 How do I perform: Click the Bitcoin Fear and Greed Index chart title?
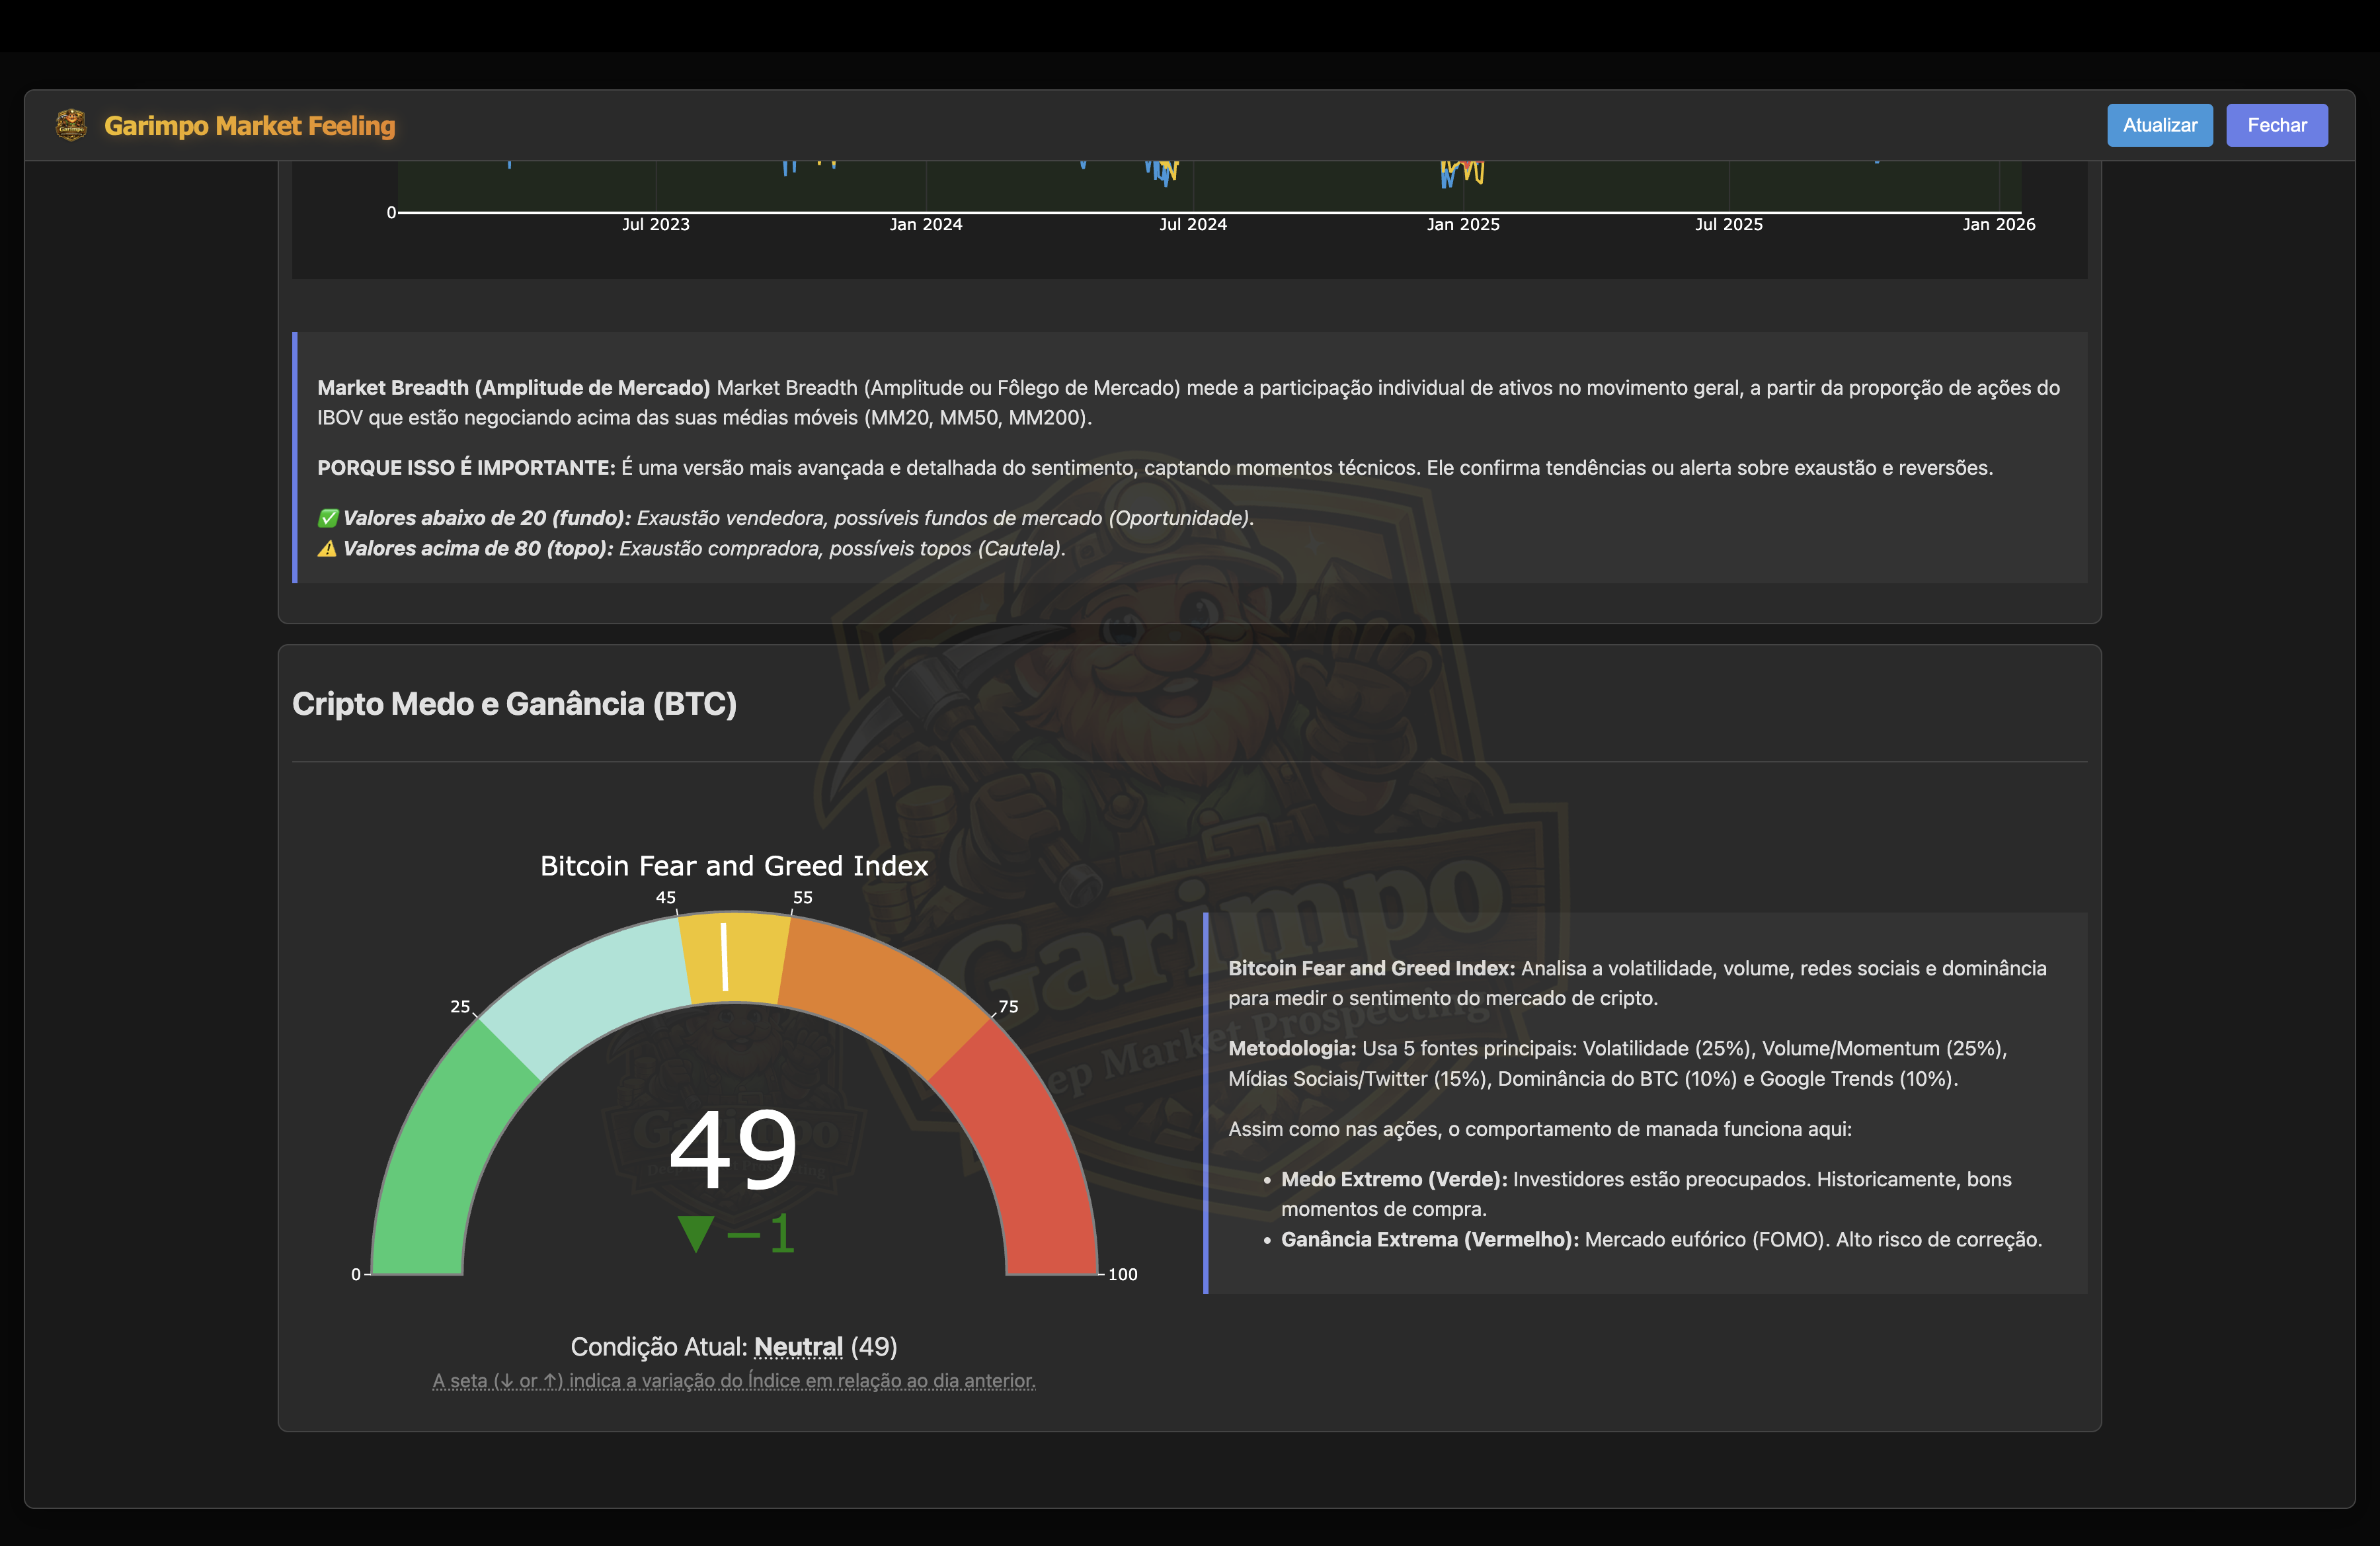734,866
